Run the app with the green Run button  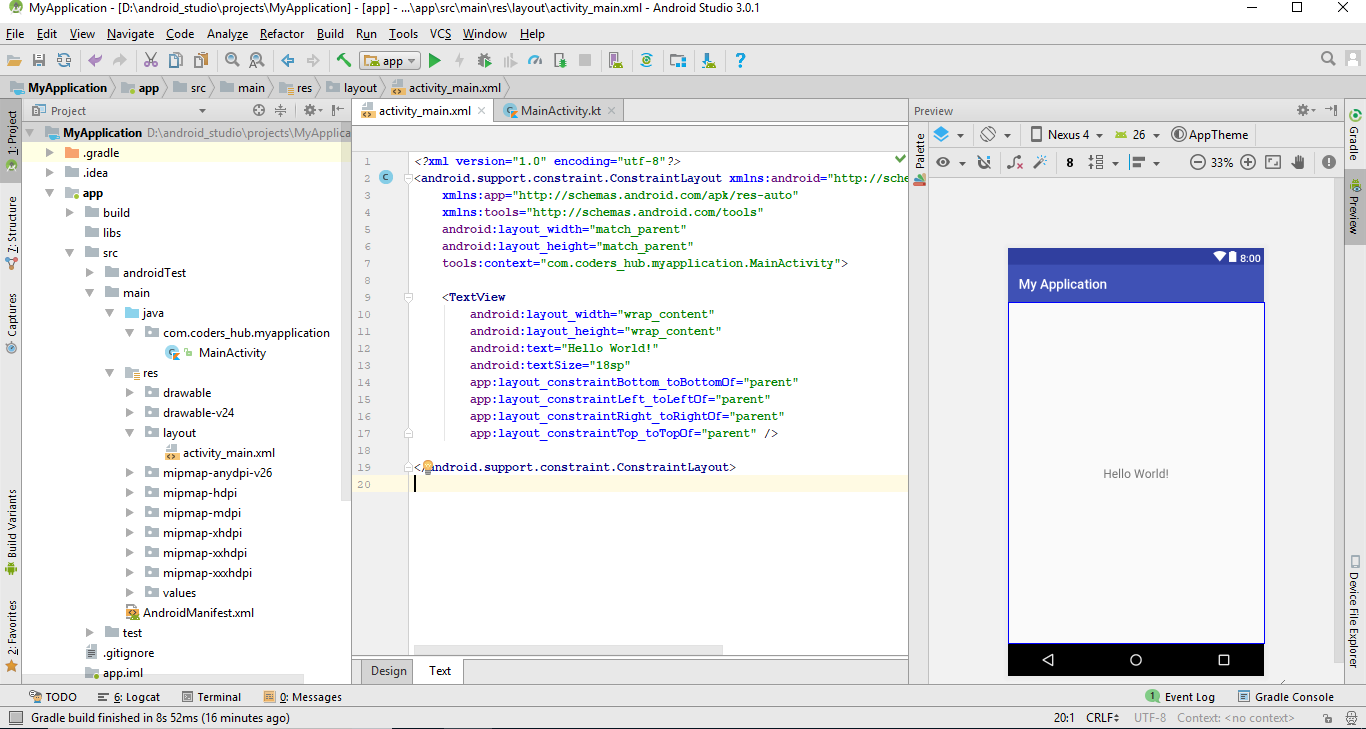pos(434,60)
